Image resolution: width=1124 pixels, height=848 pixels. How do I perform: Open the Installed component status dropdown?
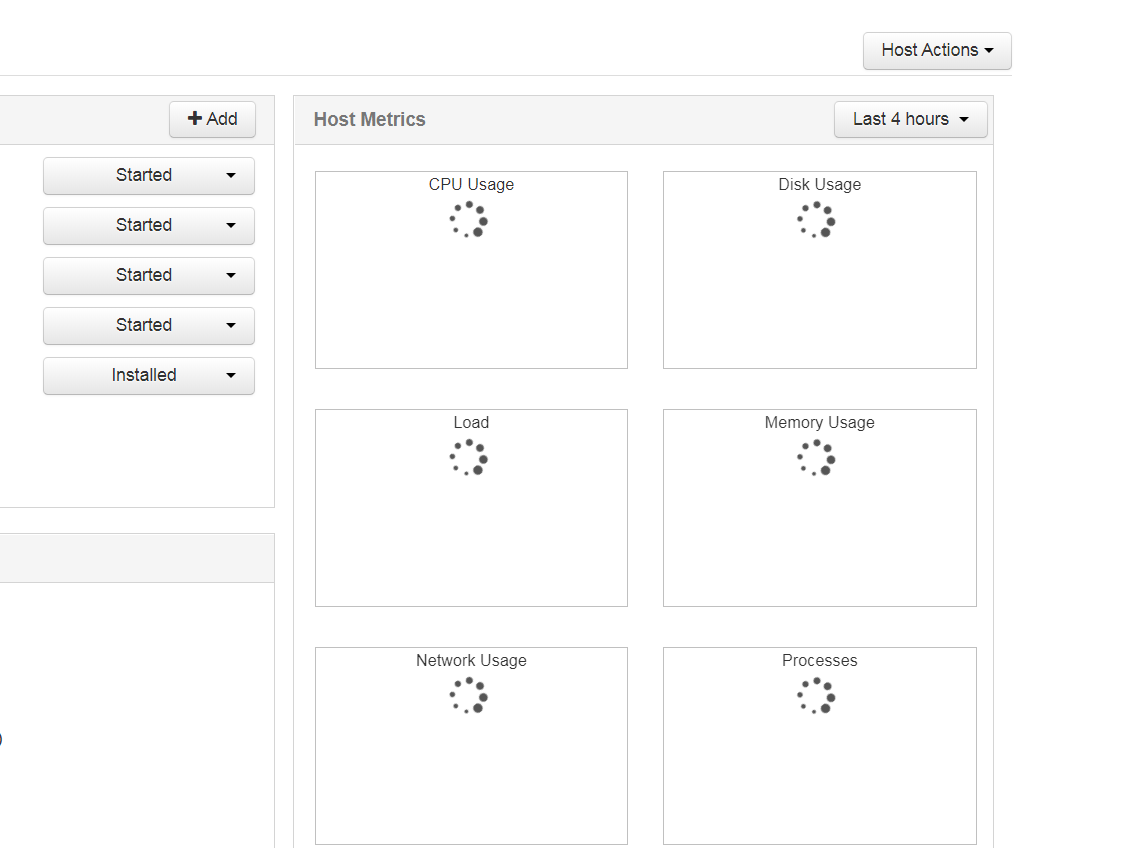pyautogui.click(x=148, y=376)
